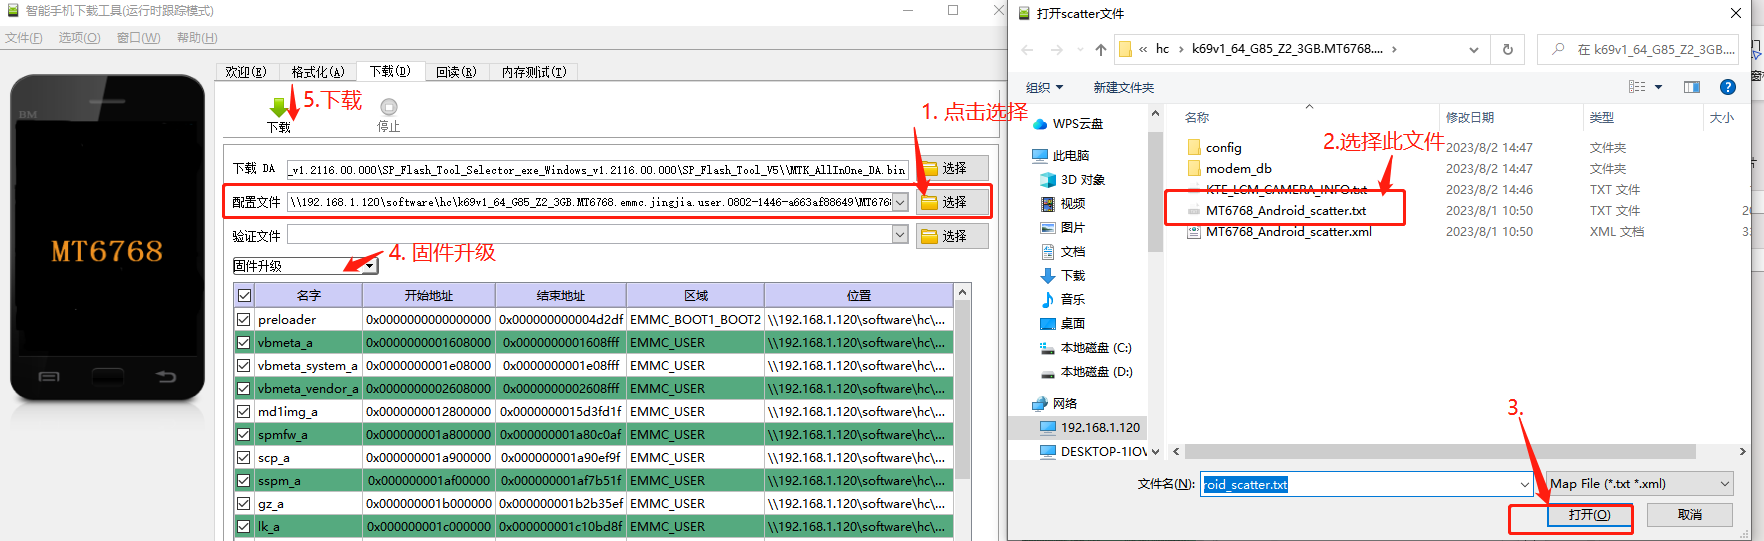Open the file dialog help icon
This screenshot has height=541, width=1764.
coord(1727,87)
